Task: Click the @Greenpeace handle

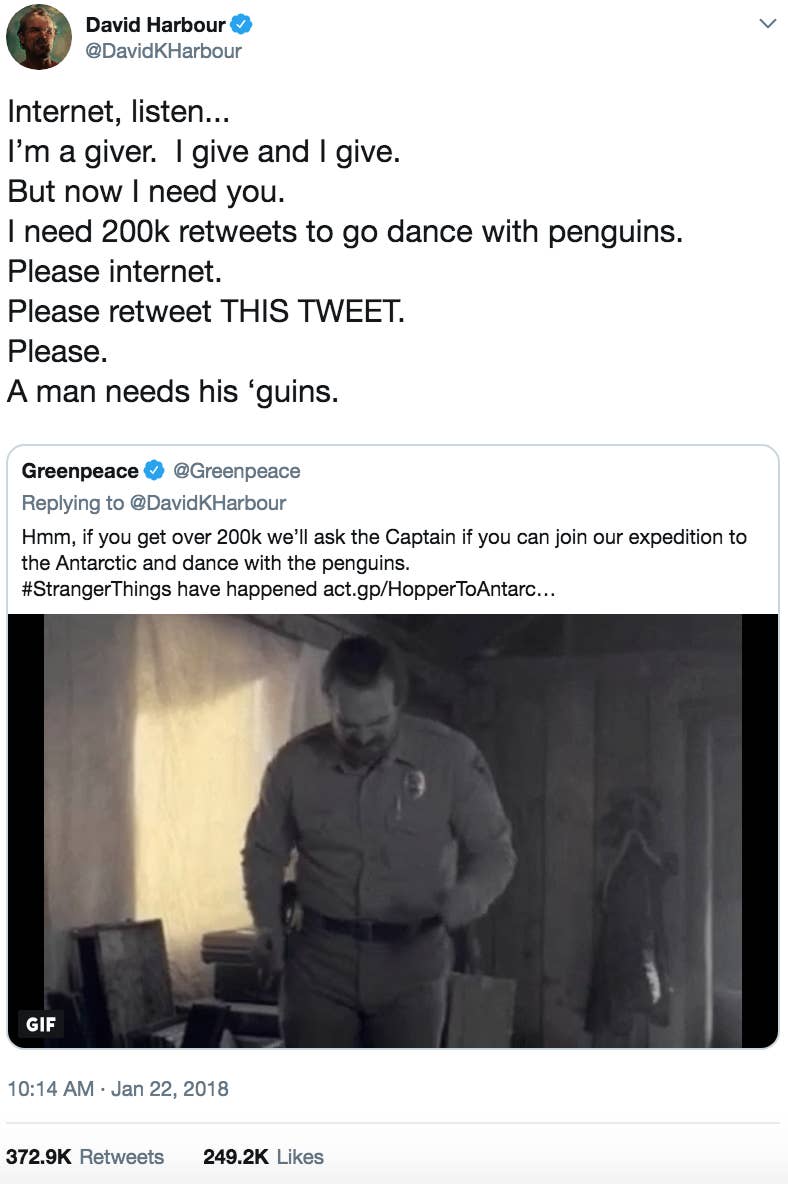Action: [236, 470]
